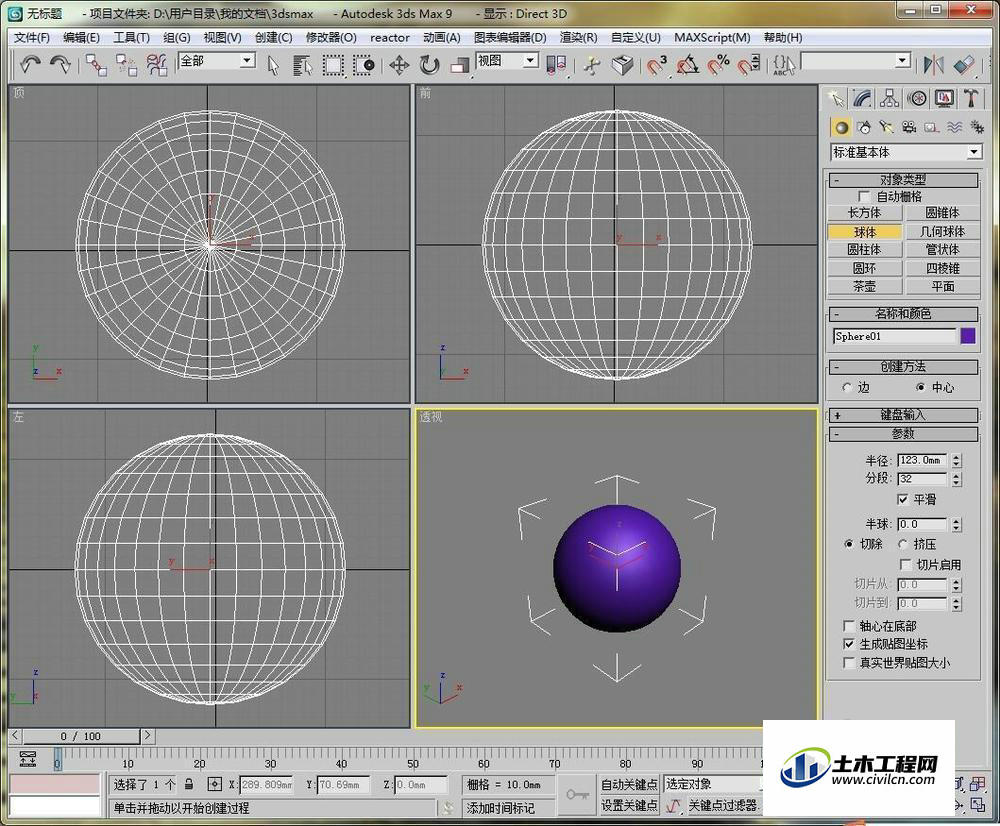Open the Hierarchy panel tab icon
The image size is (1000, 826).
(890, 98)
